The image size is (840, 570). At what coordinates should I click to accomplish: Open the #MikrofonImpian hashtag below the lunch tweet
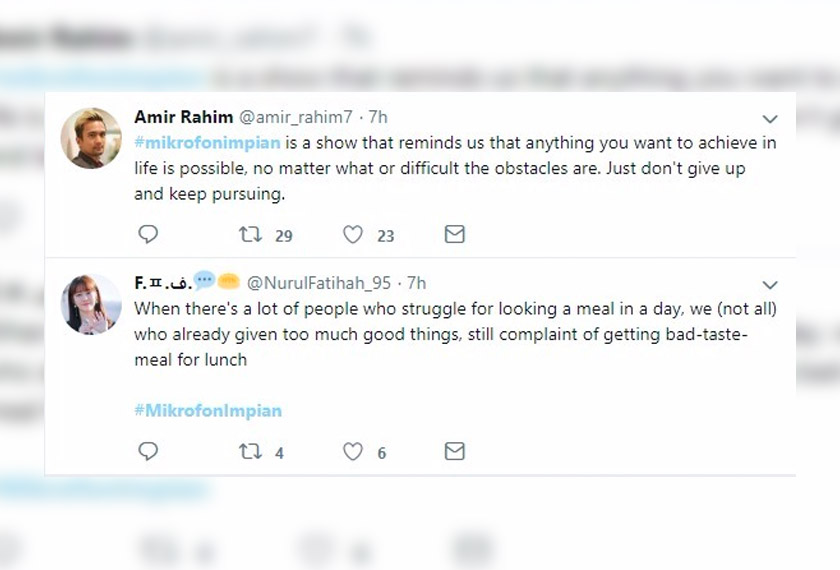(208, 410)
